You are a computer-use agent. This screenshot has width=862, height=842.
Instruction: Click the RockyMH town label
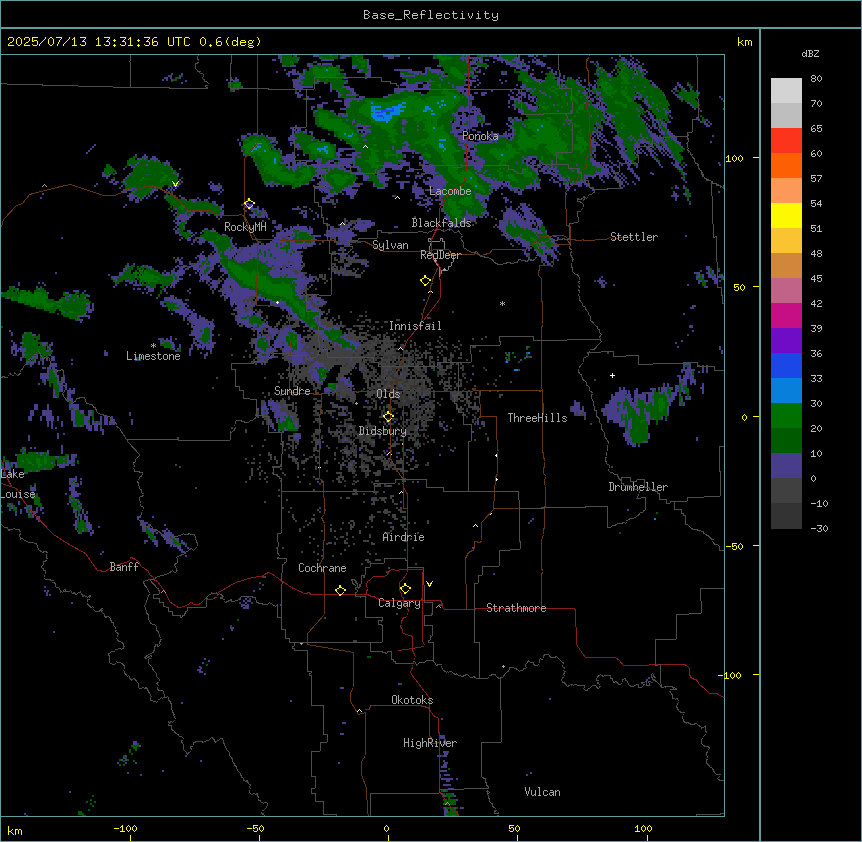(245, 227)
